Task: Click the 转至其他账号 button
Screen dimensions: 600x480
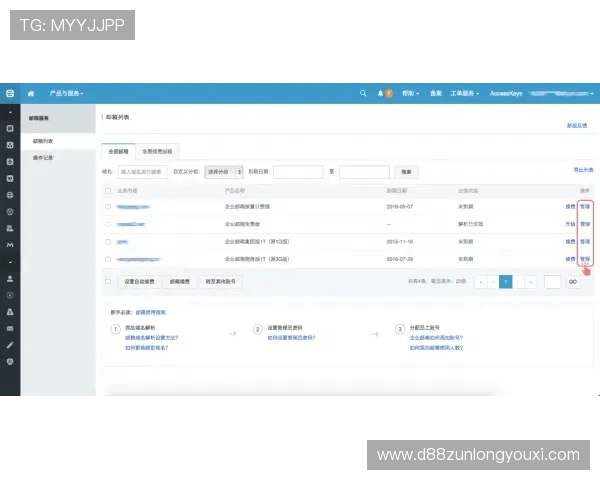Action: pos(220,281)
